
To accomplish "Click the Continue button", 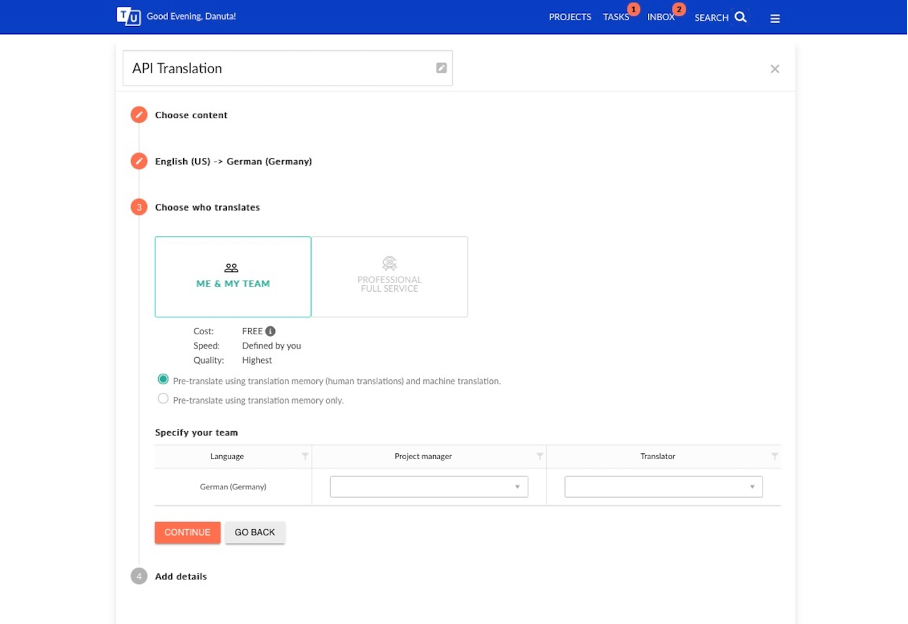I will [x=188, y=533].
